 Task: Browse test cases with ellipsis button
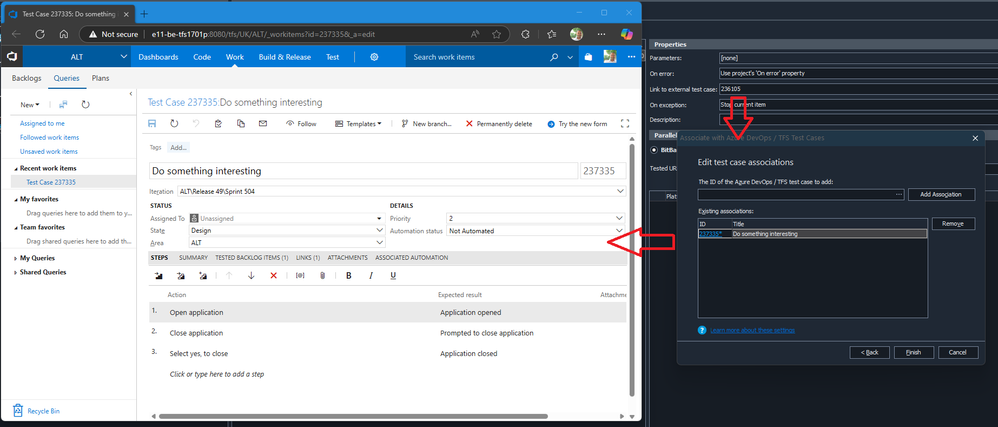point(899,194)
